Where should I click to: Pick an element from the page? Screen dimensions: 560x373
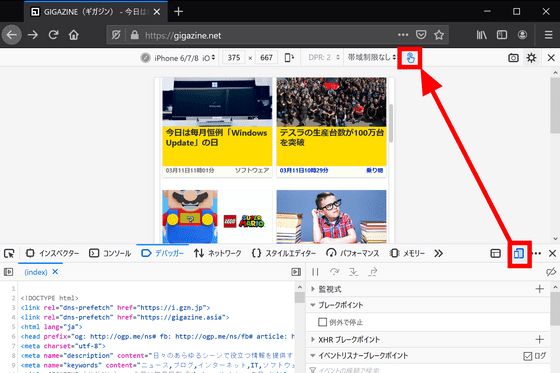click(x=9, y=253)
